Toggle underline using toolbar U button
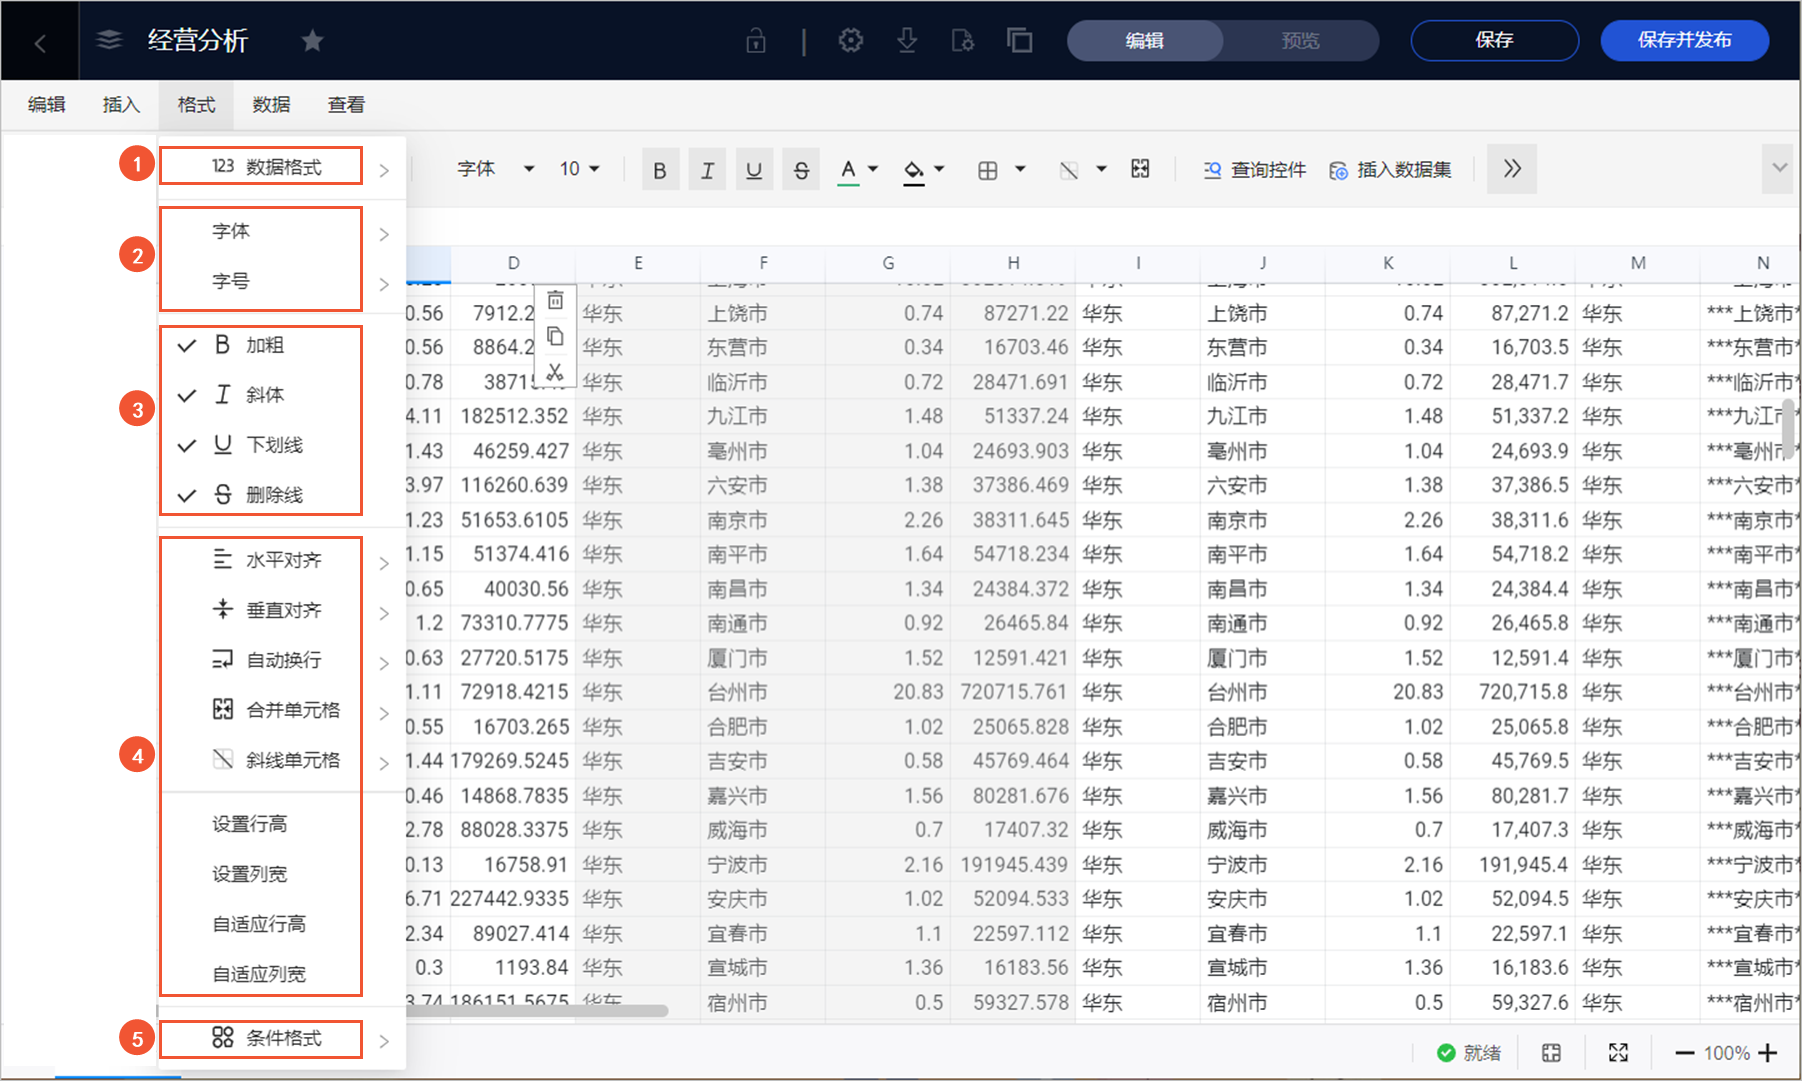The height and width of the screenshot is (1081, 1802). point(754,170)
